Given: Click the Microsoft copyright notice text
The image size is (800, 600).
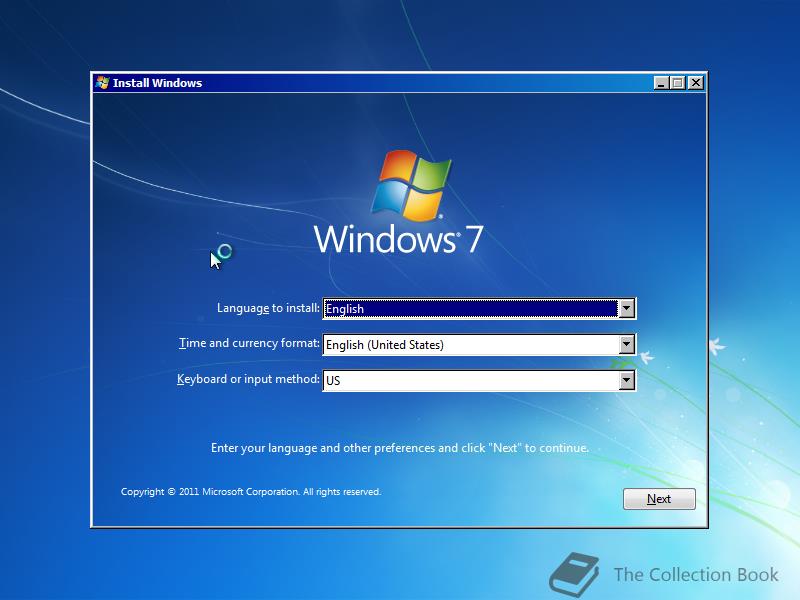Looking at the screenshot, I should tap(251, 492).
